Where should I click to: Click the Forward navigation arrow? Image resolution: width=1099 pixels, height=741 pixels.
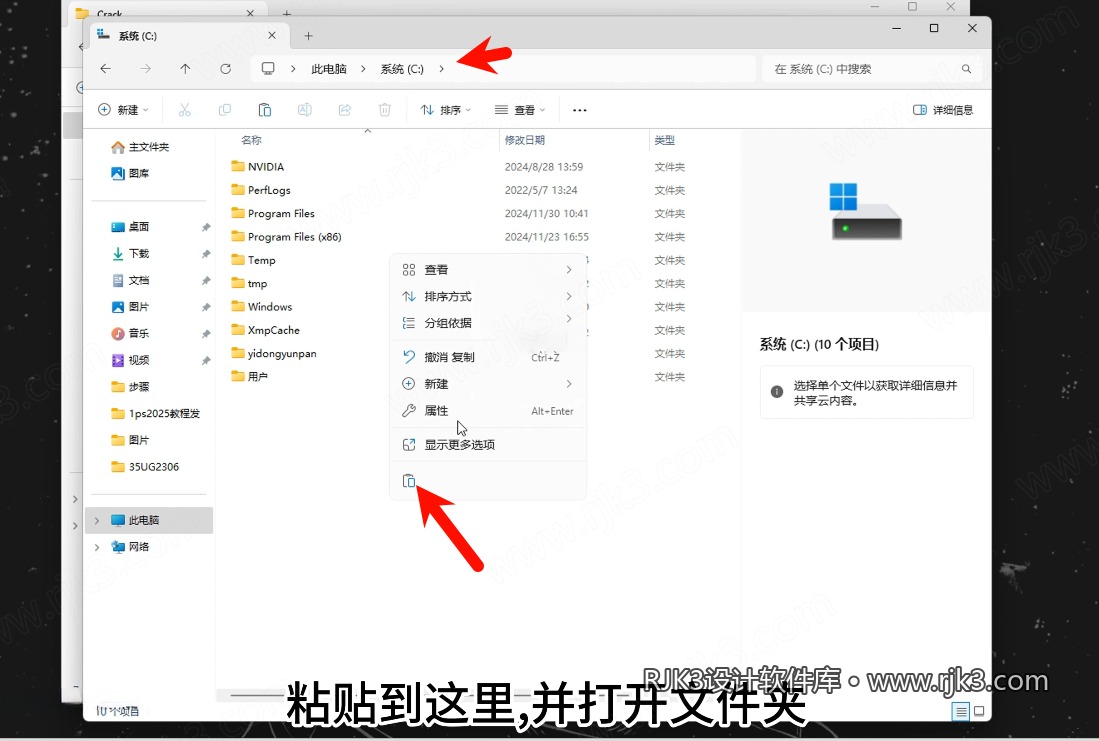[x=145, y=69]
